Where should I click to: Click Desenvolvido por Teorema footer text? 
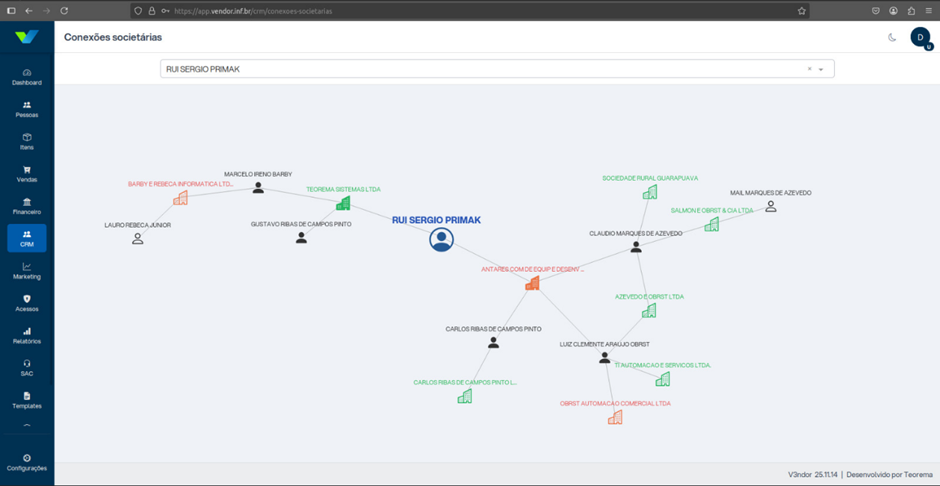point(890,473)
